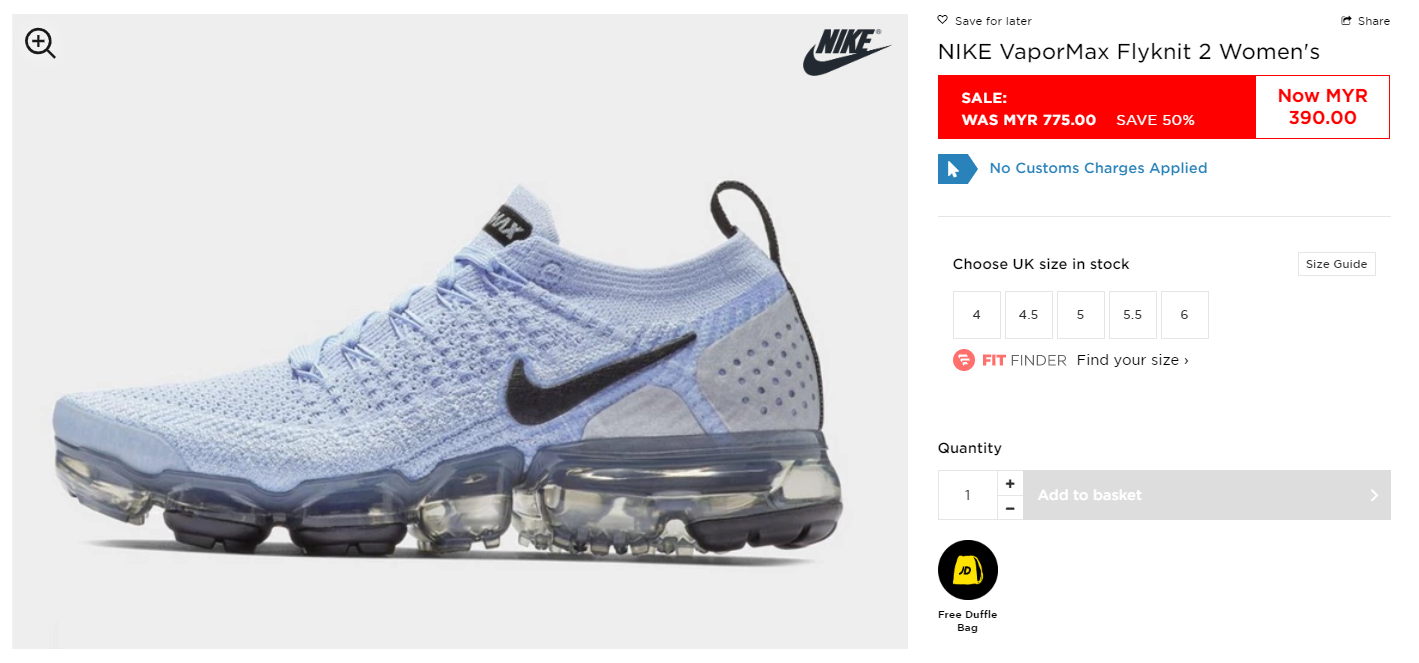1419x663 pixels.
Task: Click the Fit Finder round red icon
Action: pyautogui.click(x=964, y=360)
